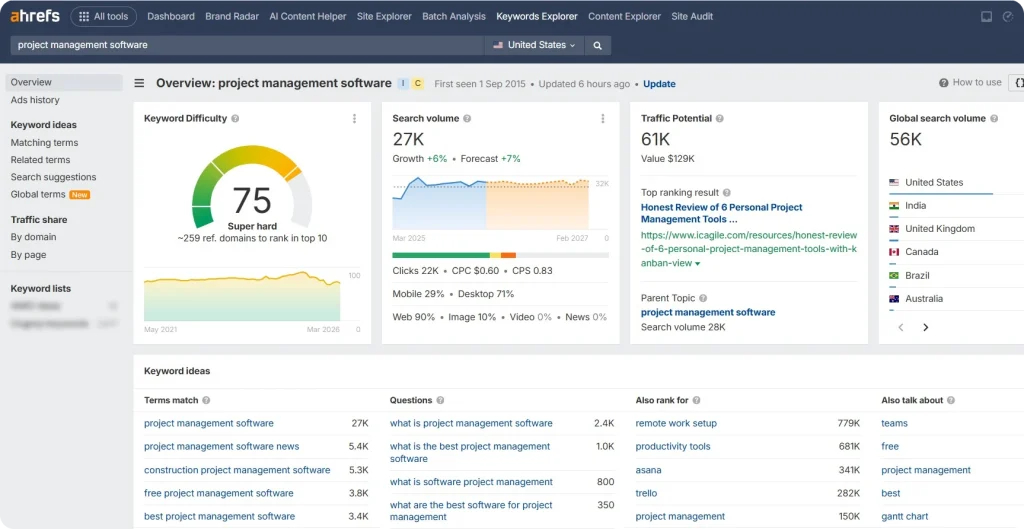
Task: Open Brand Radar in top navigation
Action: pos(232,16)
